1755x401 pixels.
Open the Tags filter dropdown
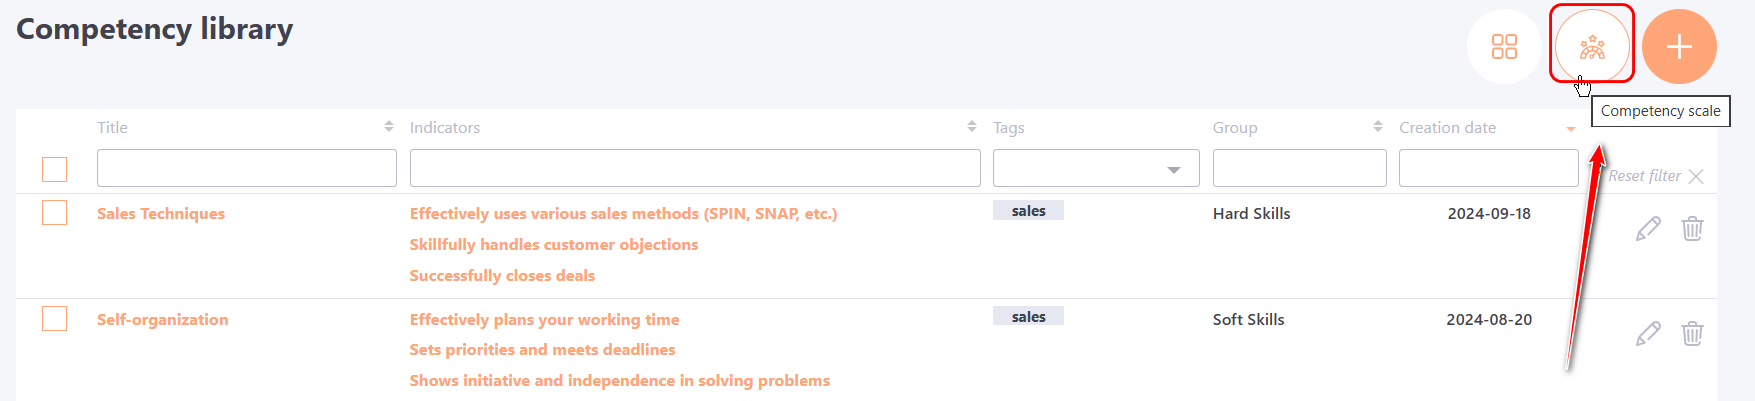click(1174, 170)
